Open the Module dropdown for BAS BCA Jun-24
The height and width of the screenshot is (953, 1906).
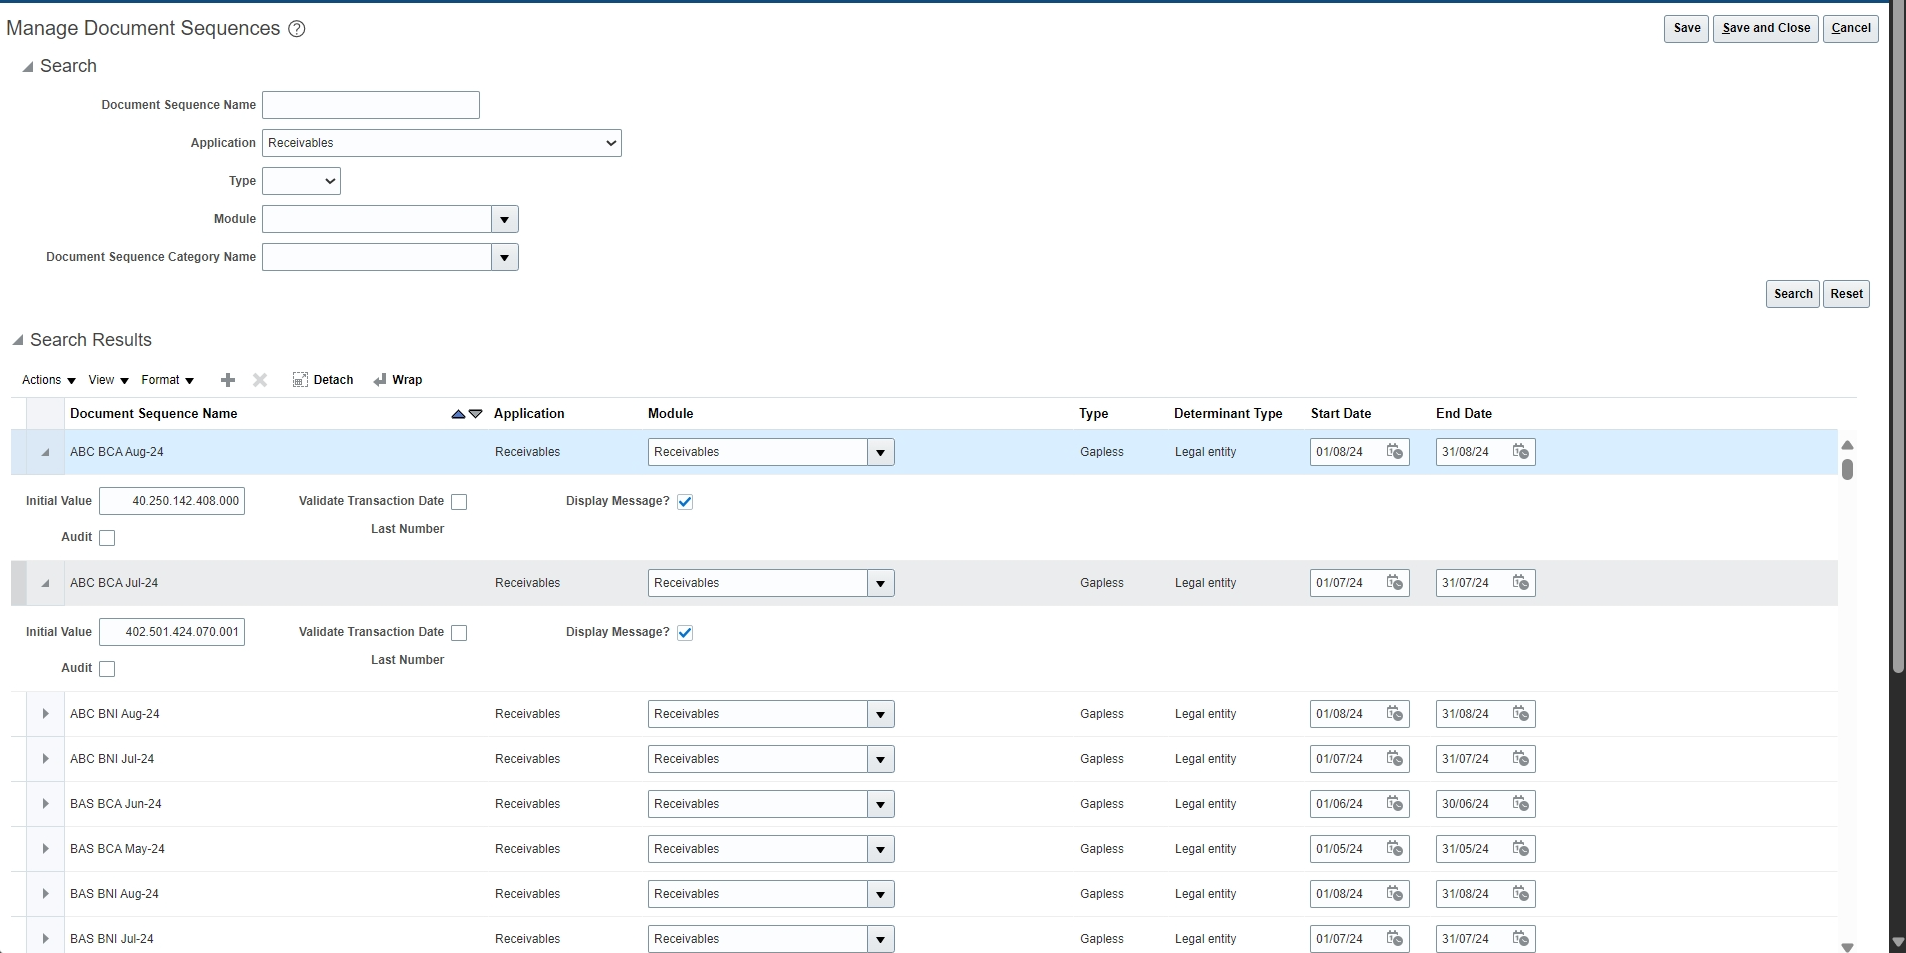878,804
